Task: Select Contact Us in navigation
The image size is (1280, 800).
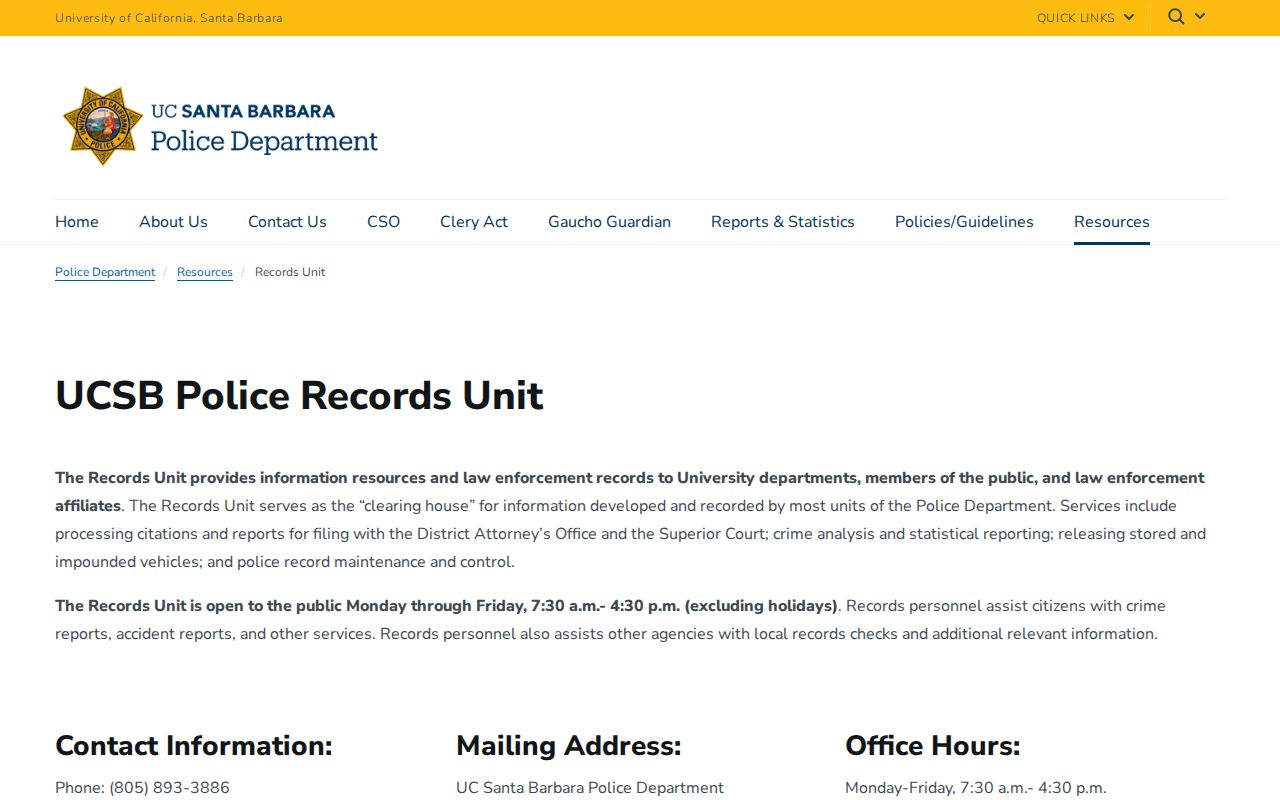Action: point(287,222)
